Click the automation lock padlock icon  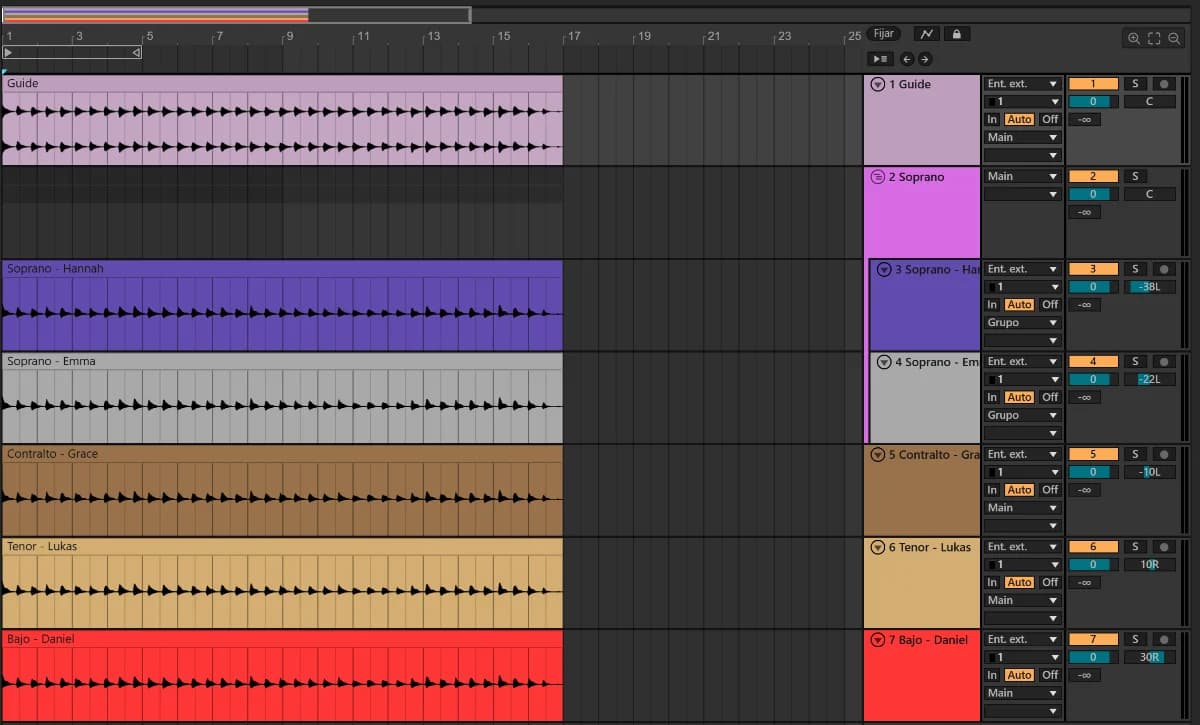tap(956, 34)
